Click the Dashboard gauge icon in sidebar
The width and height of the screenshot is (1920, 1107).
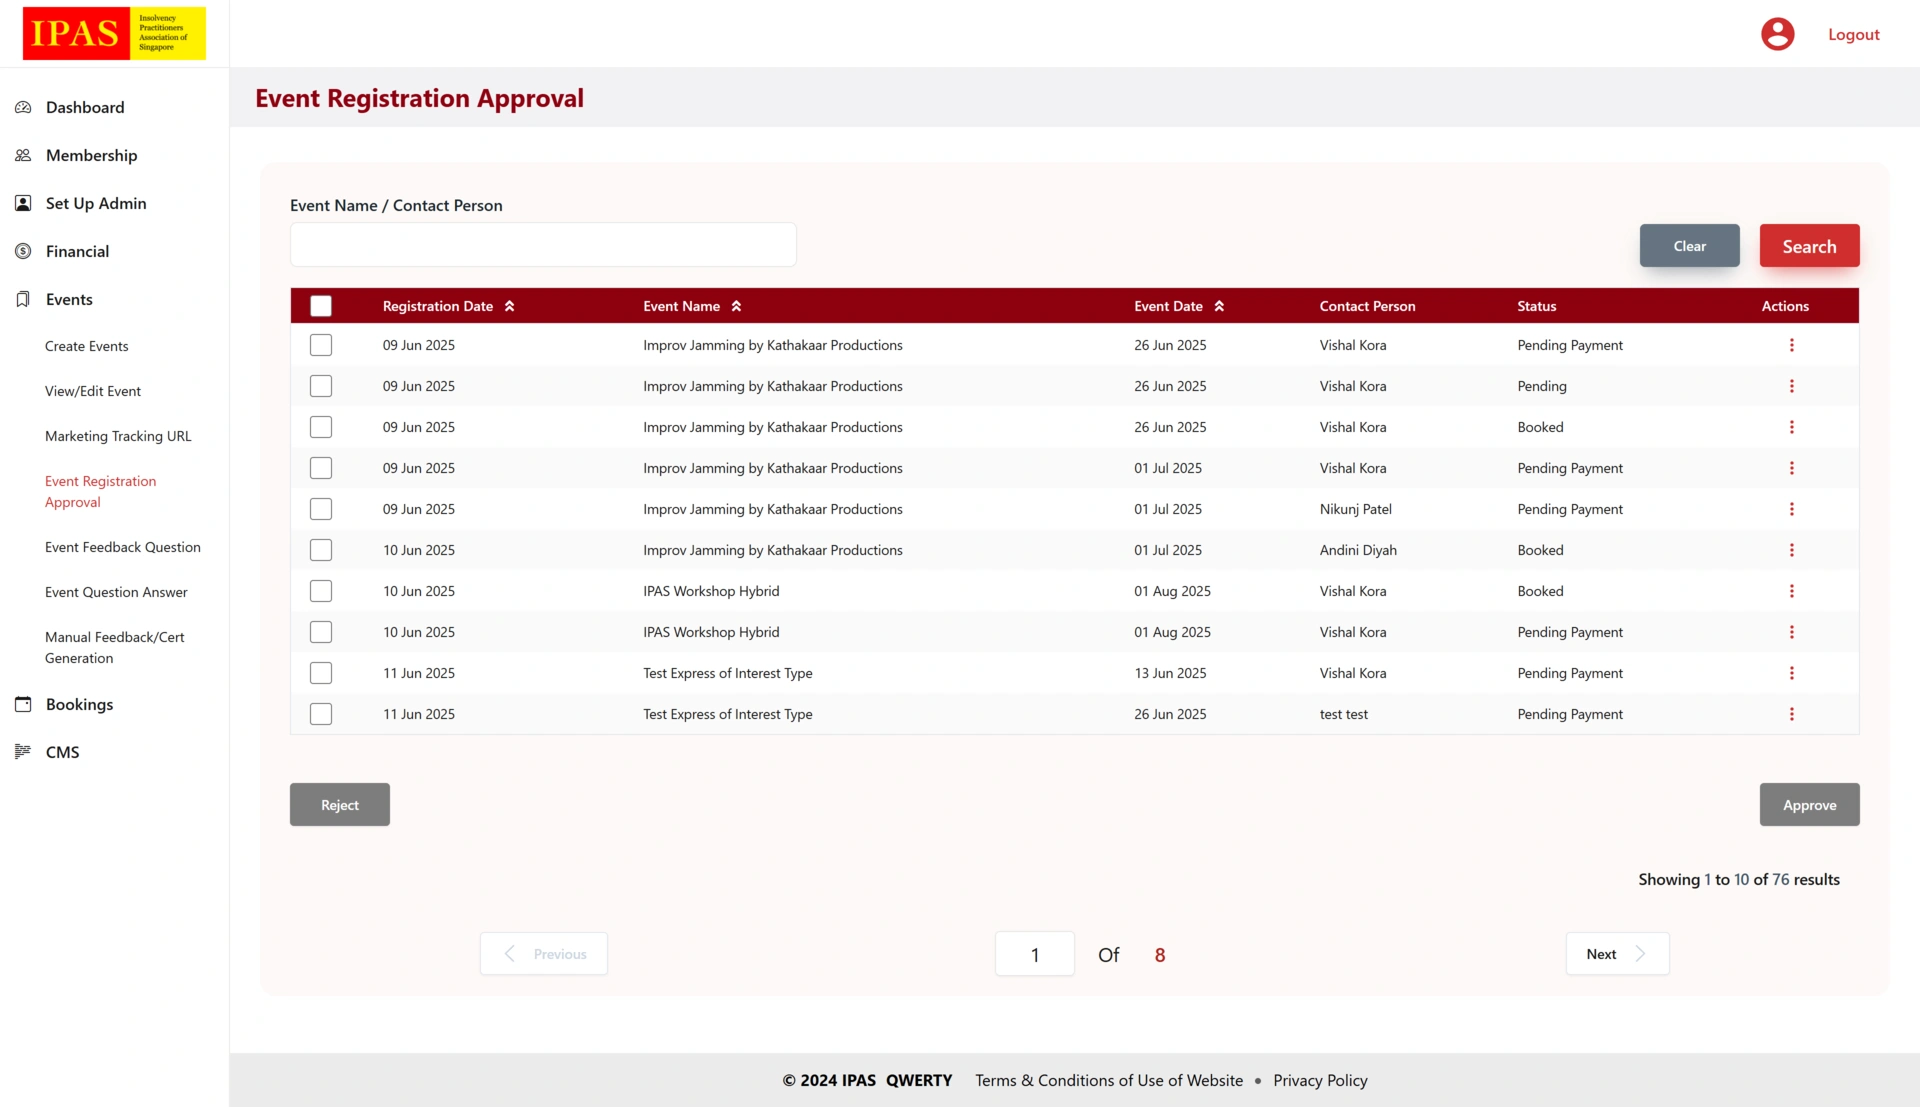[23, 107]
